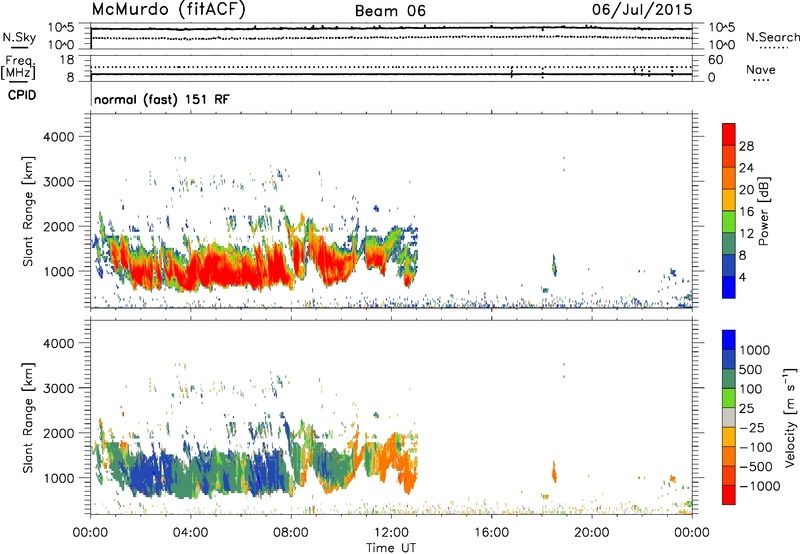Click the "08:00" time tick label
The height and width of the screenshot is (554, 800).
pos(291,533)
